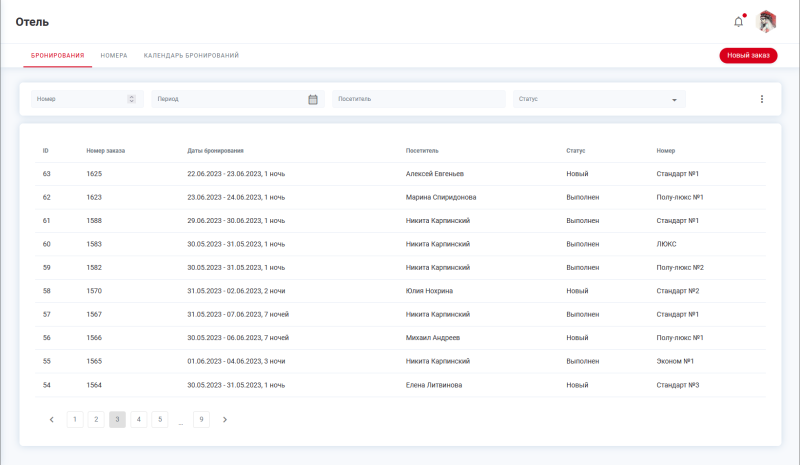Click the ID column header
Image resolution: width=800 pixels, height=465 pixels.
[45, 151]
